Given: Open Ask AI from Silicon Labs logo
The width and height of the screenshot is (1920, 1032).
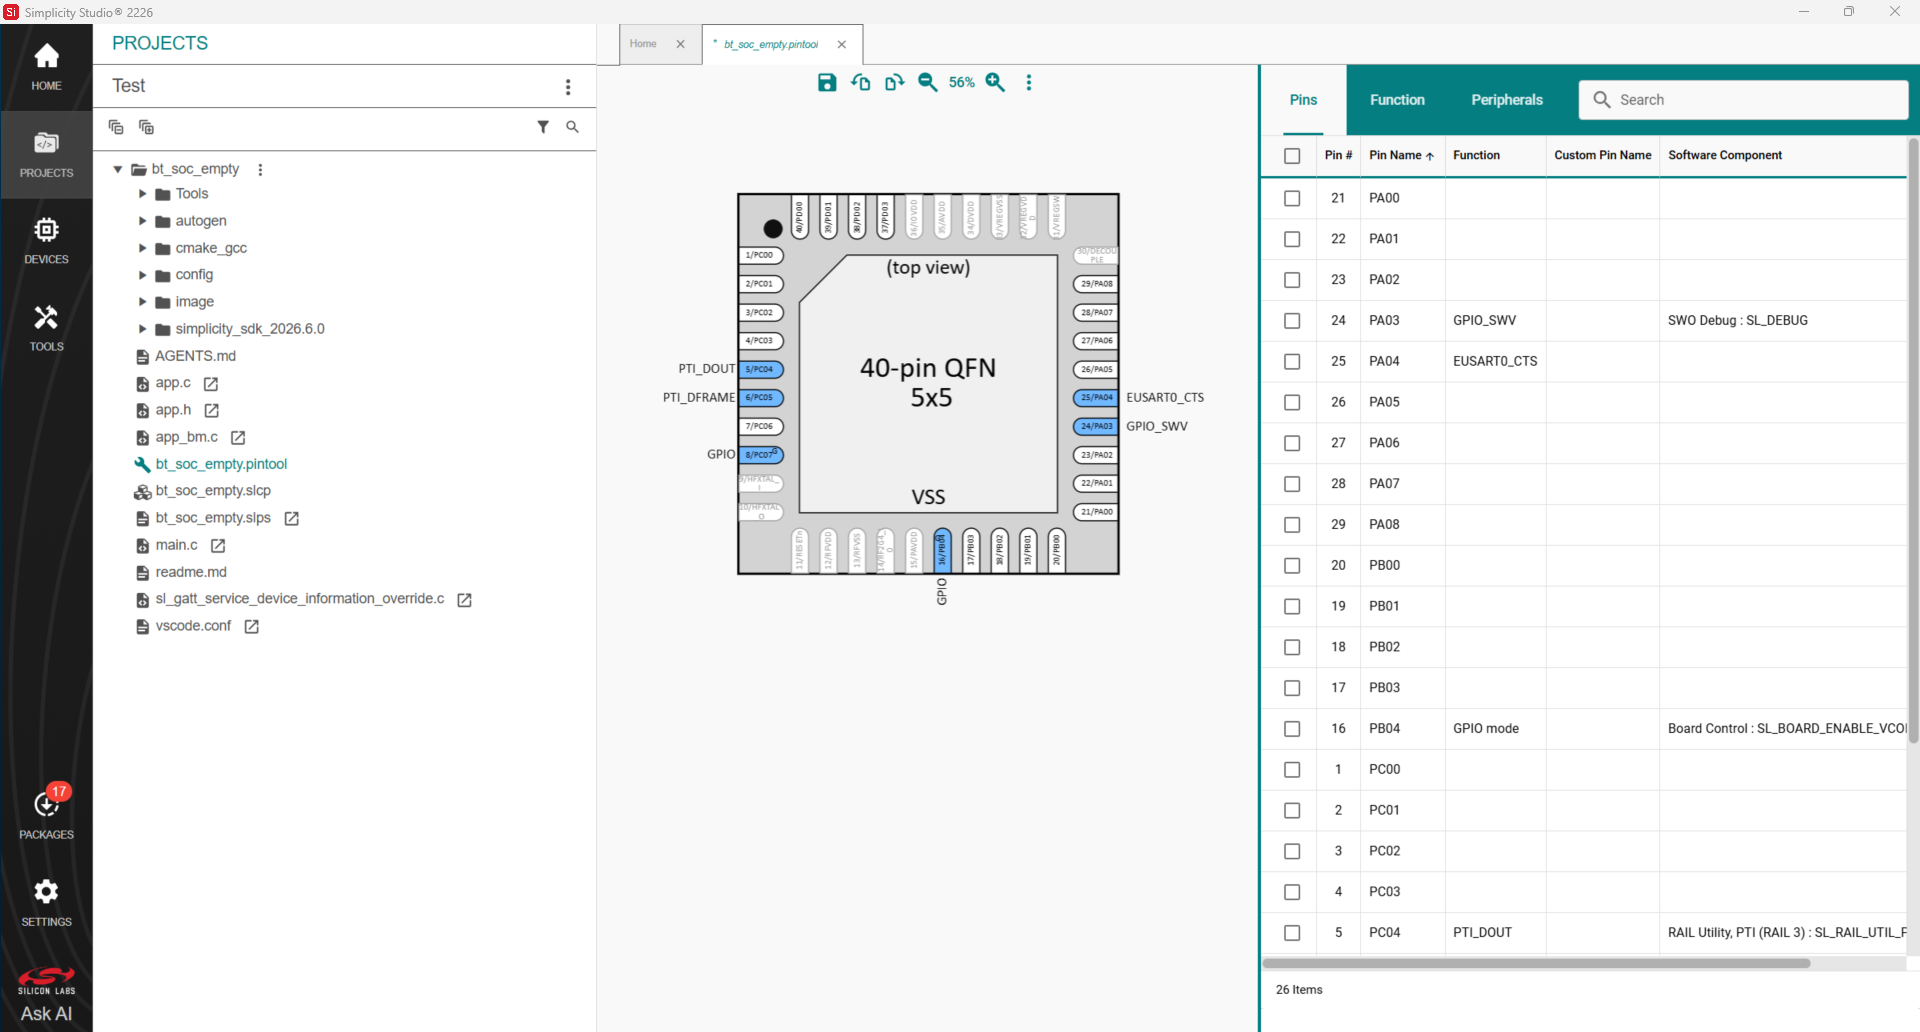Looking at the screenshot, I should pyautogui.click(x=46, y=995).
